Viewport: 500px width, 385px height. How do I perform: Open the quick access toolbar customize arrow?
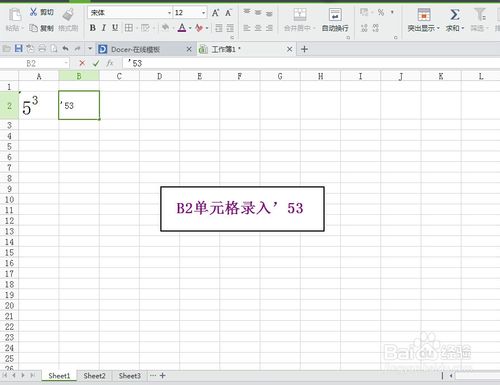click(90, 49)
